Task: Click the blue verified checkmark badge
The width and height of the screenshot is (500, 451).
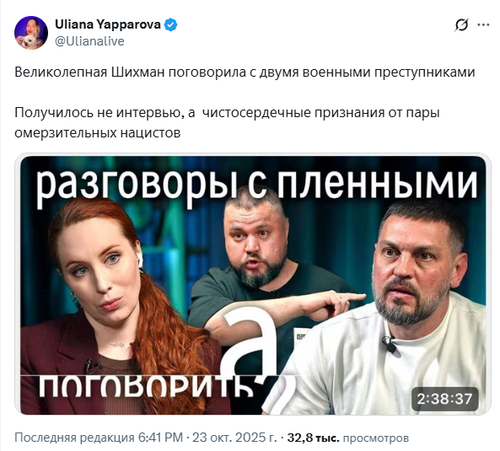Action: pyautogui.click(x=171, y=25)
